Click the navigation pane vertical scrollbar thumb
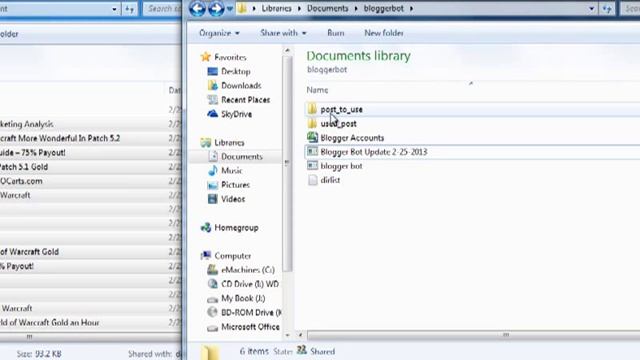Viewport: 640px width, 360px height. click(287, 164)
